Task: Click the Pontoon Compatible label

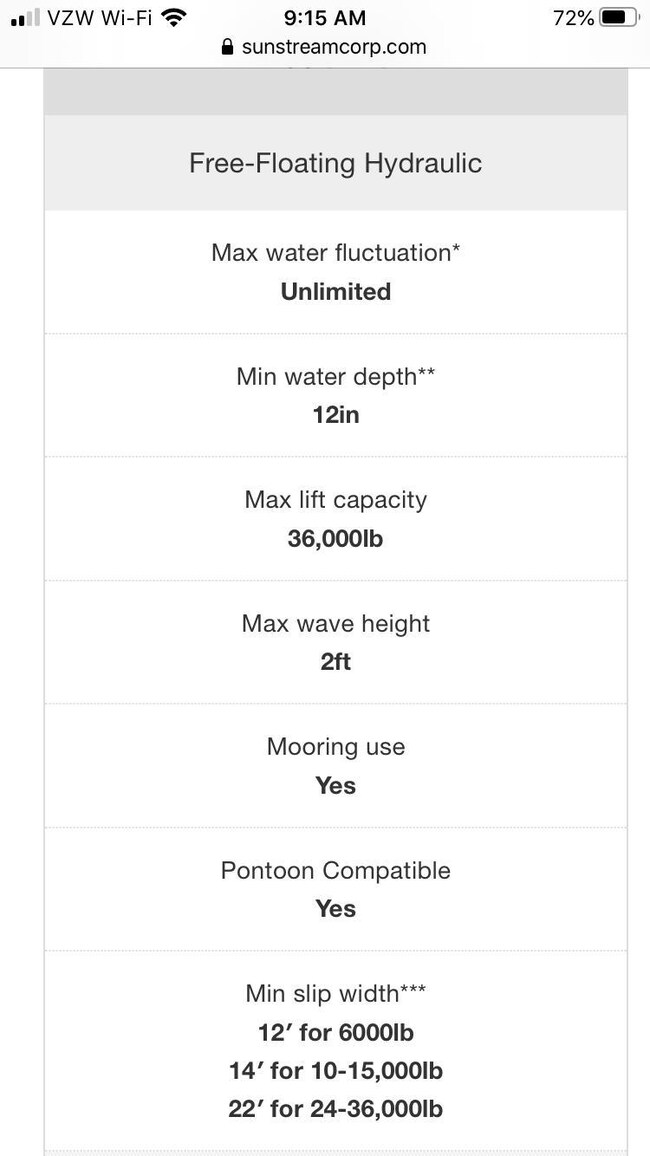Action: point(335,870)
